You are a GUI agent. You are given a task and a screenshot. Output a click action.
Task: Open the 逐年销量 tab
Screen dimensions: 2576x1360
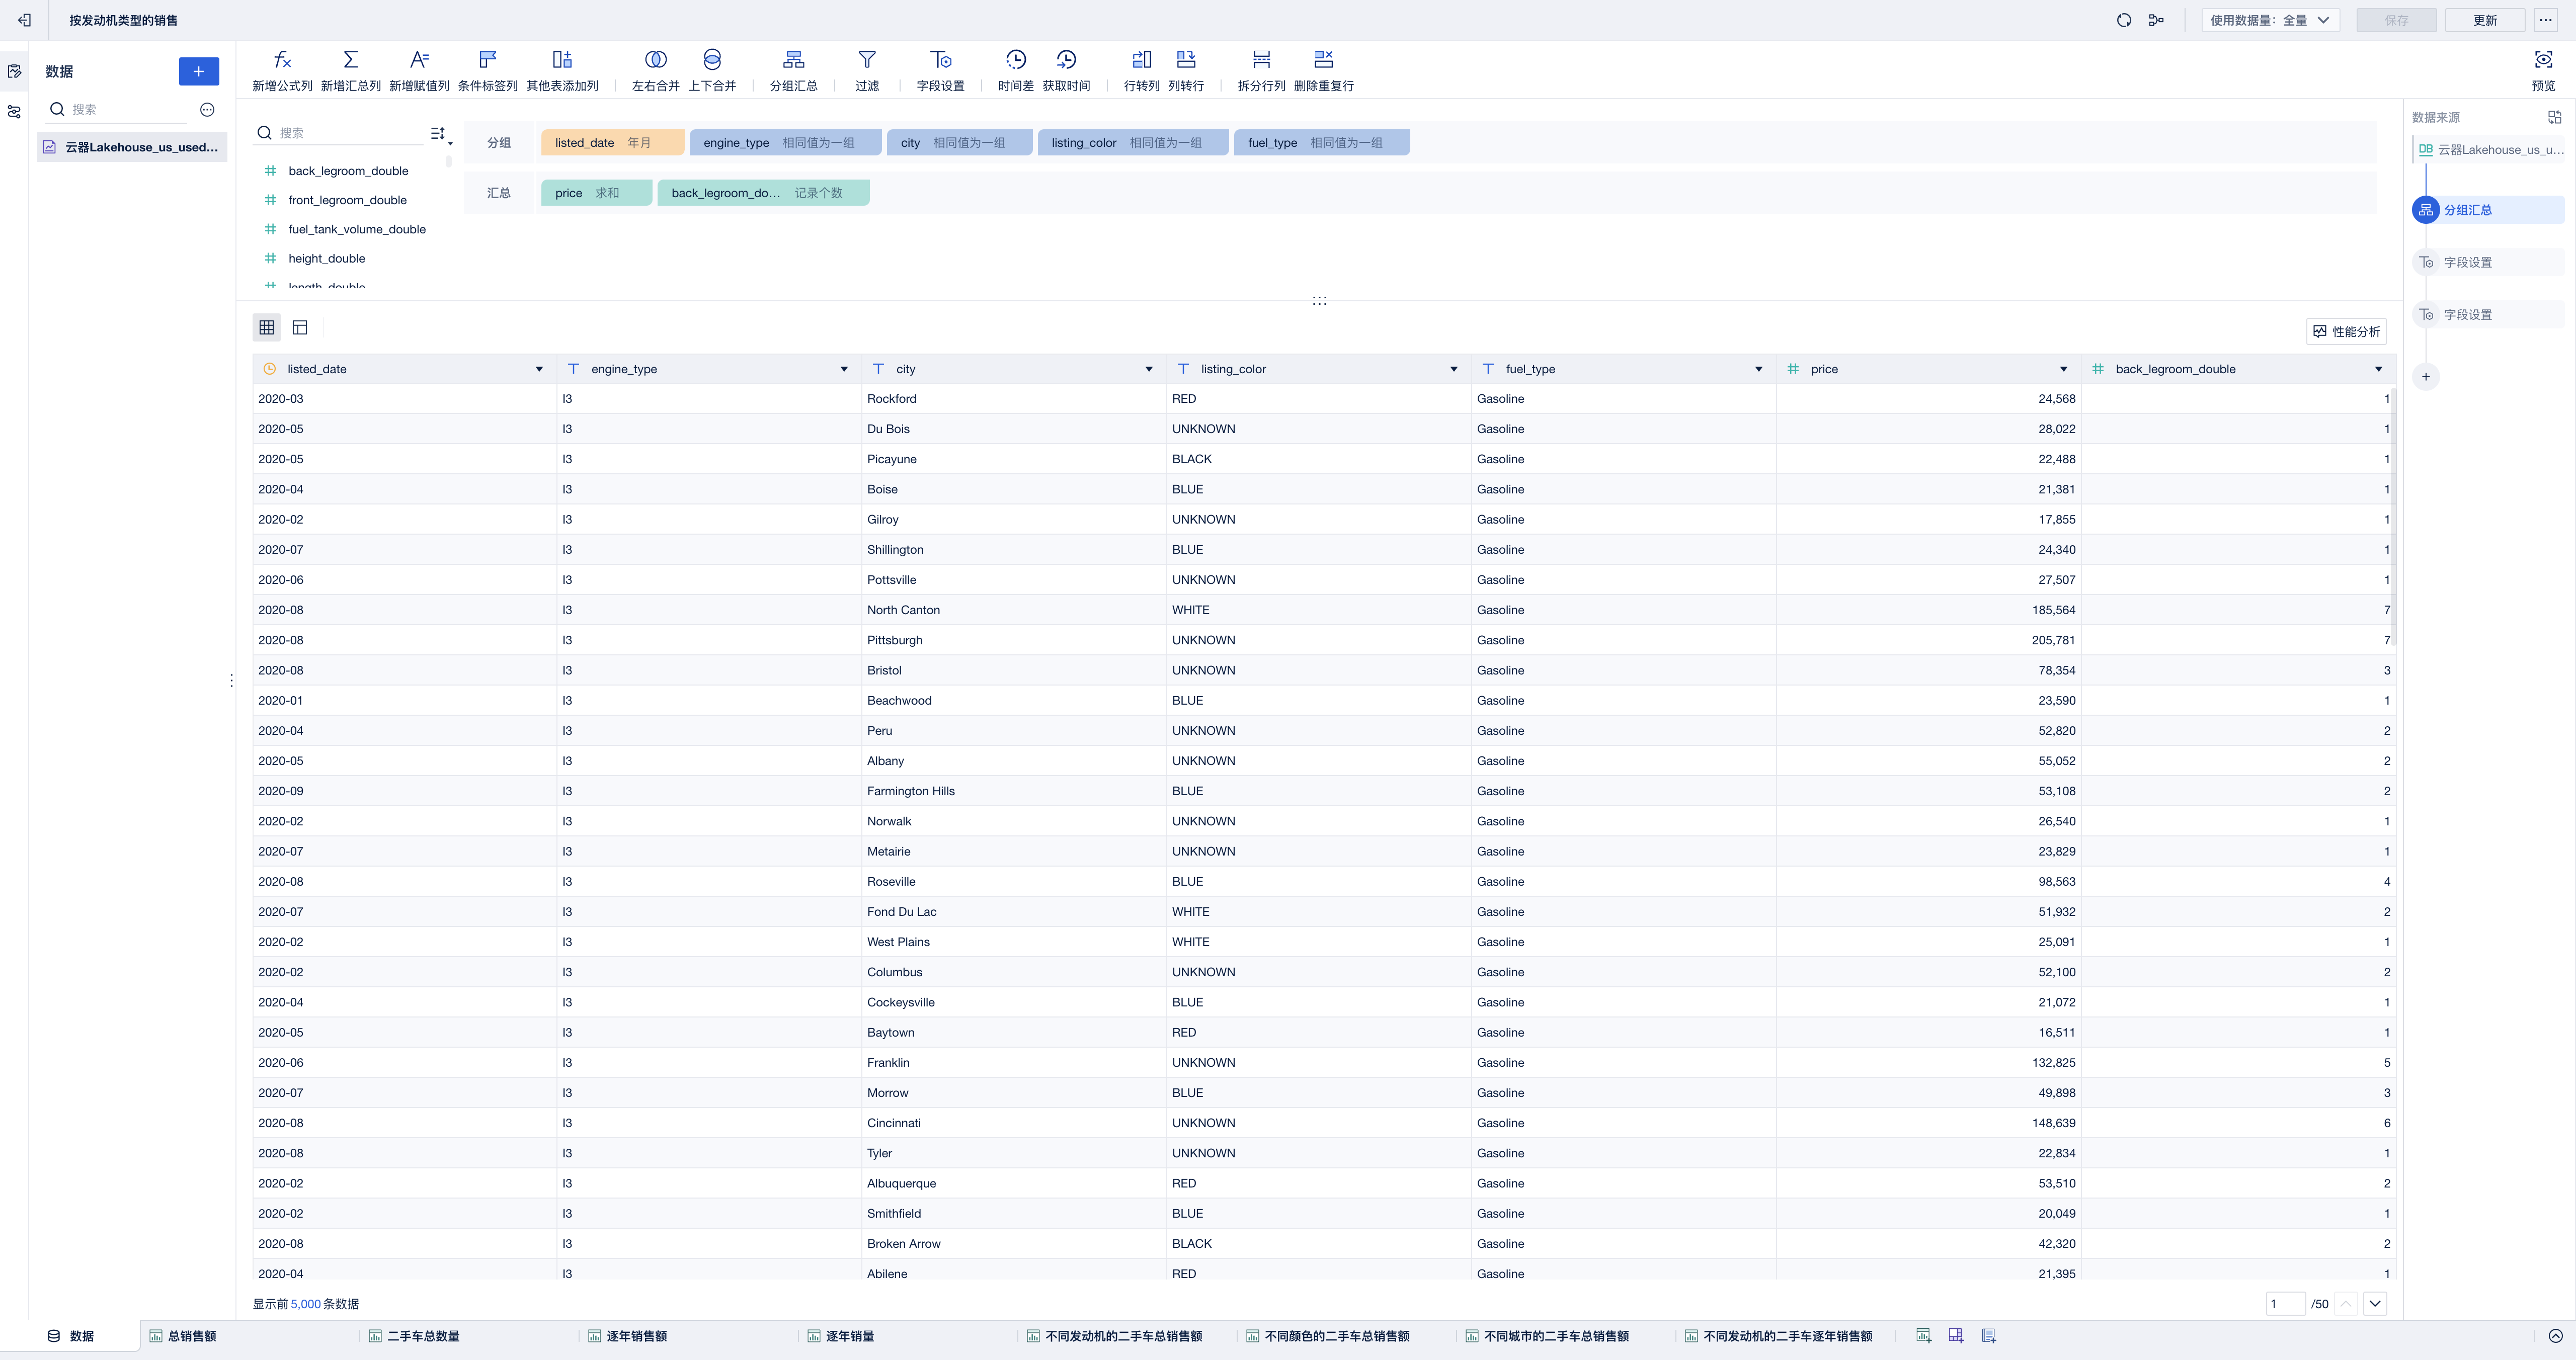849,1336
